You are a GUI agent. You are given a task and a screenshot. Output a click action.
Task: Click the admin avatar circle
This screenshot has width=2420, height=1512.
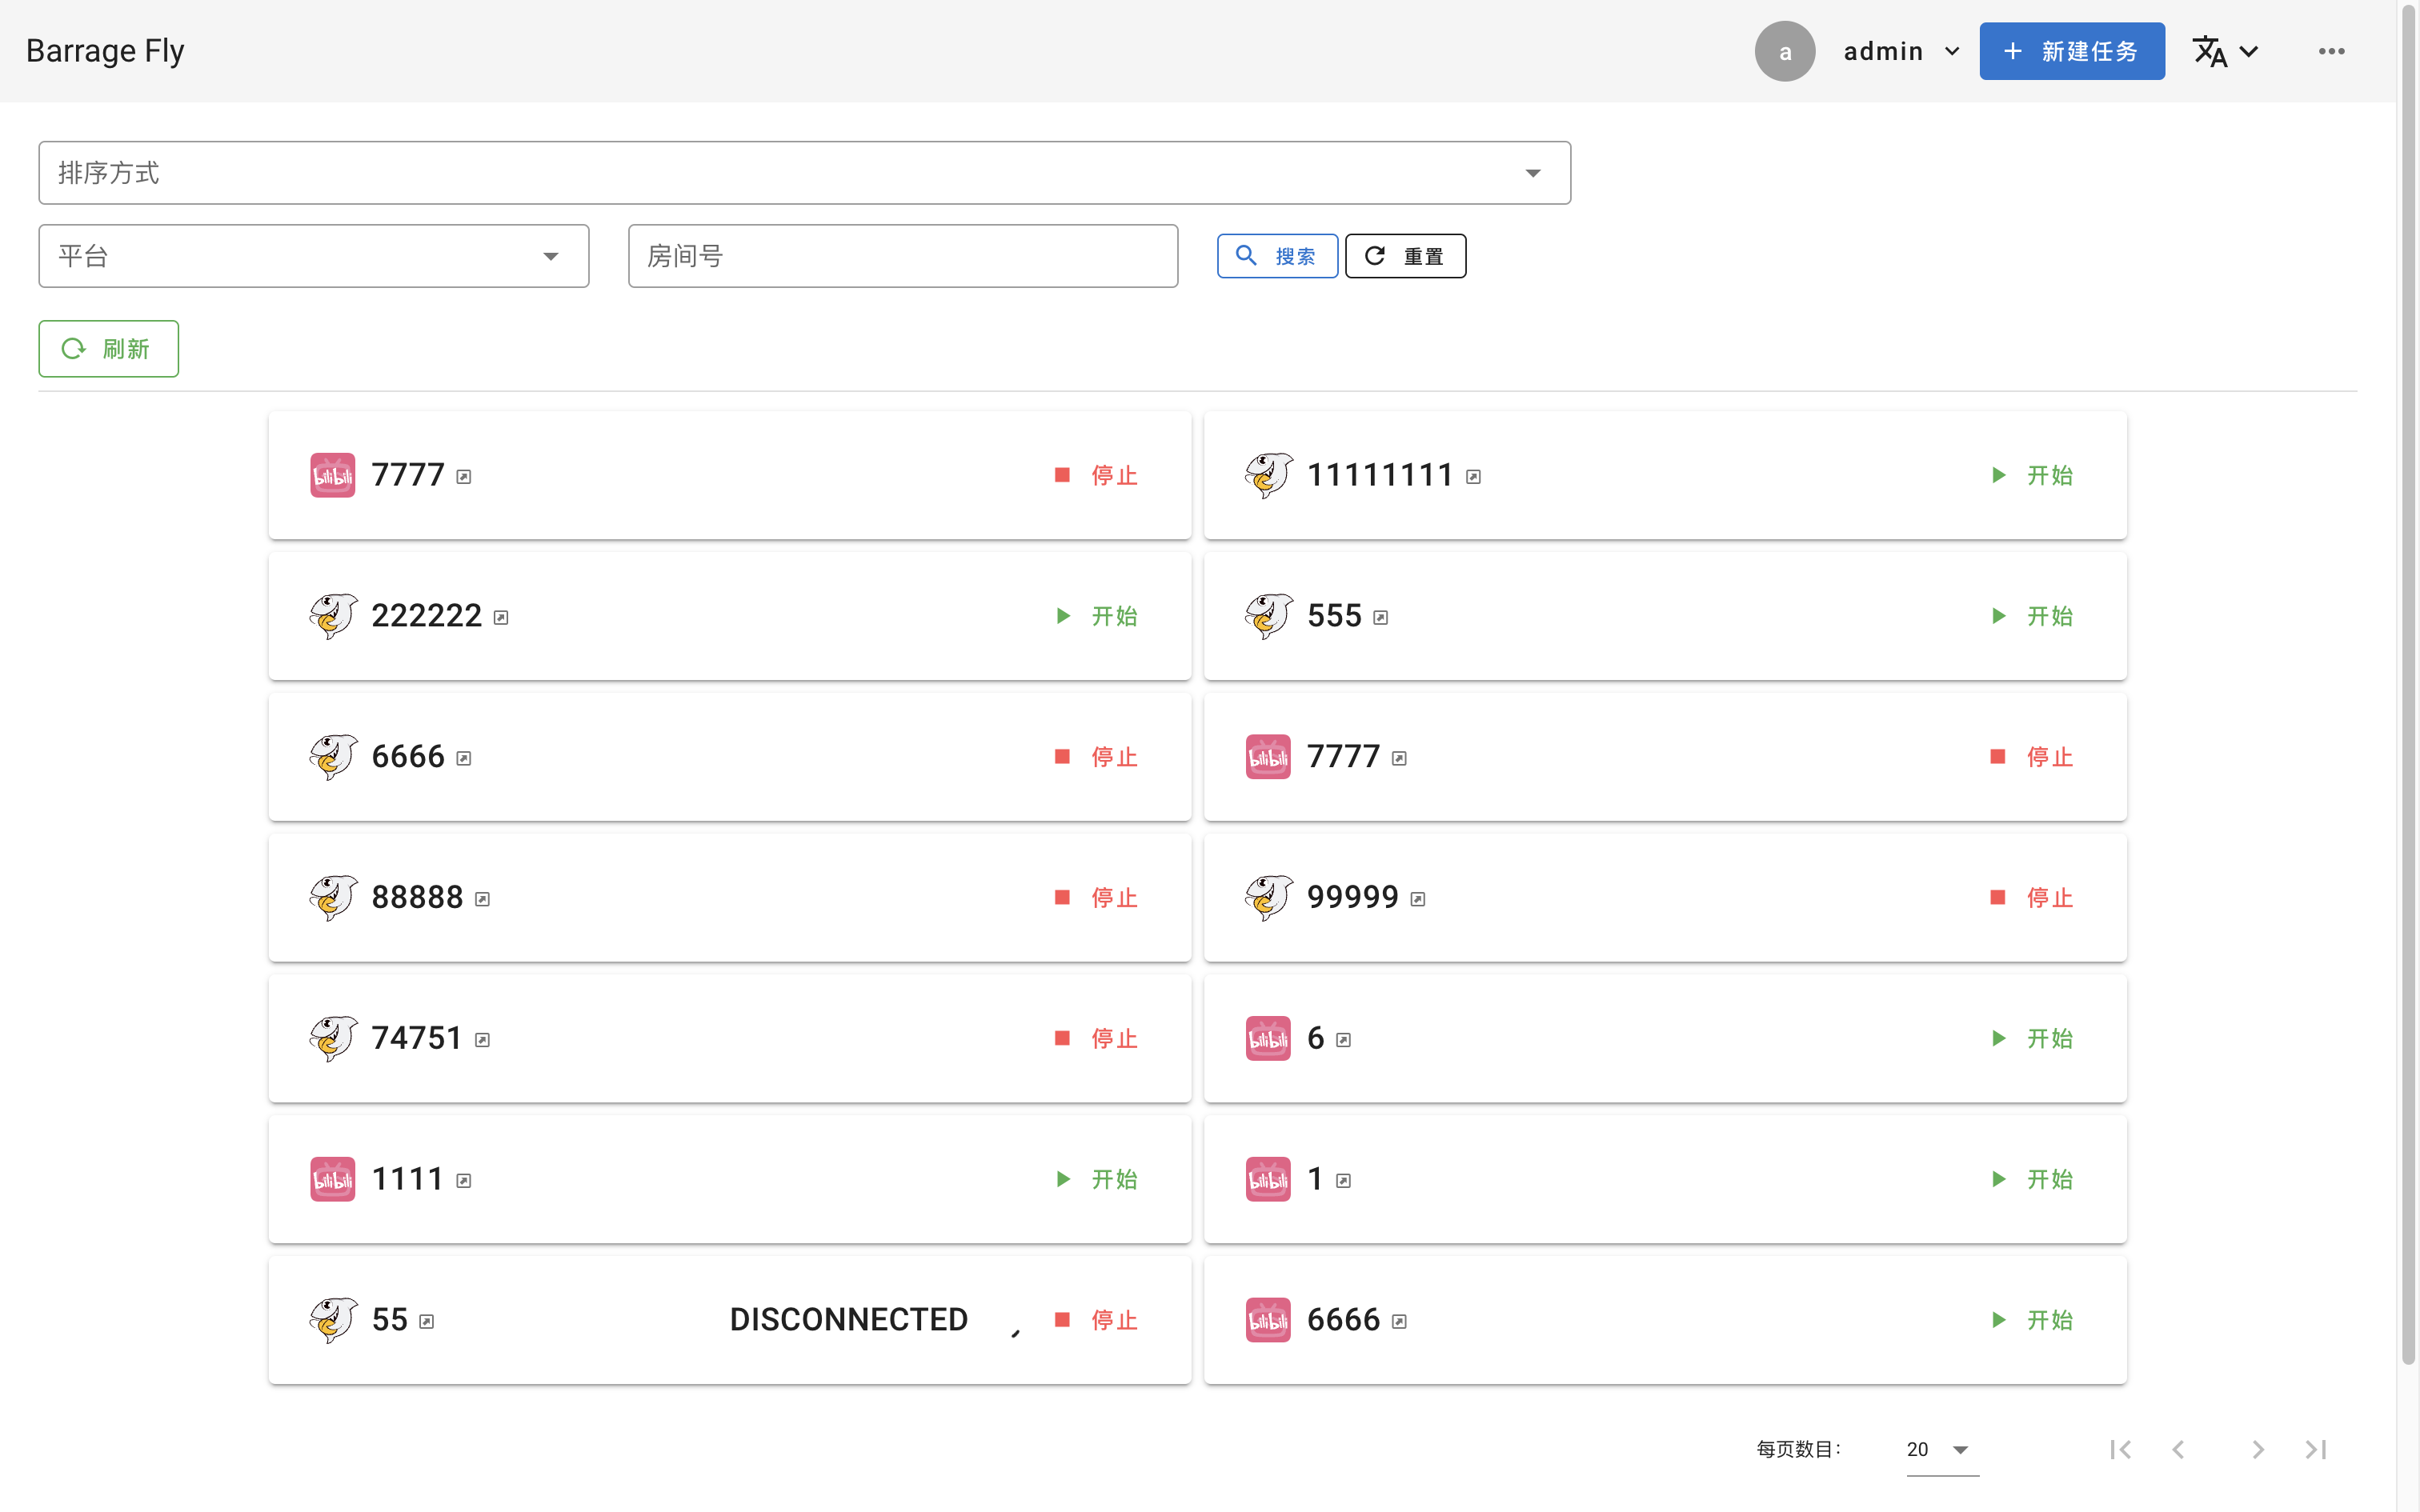pyautogui.click(x=1784, y=51)
